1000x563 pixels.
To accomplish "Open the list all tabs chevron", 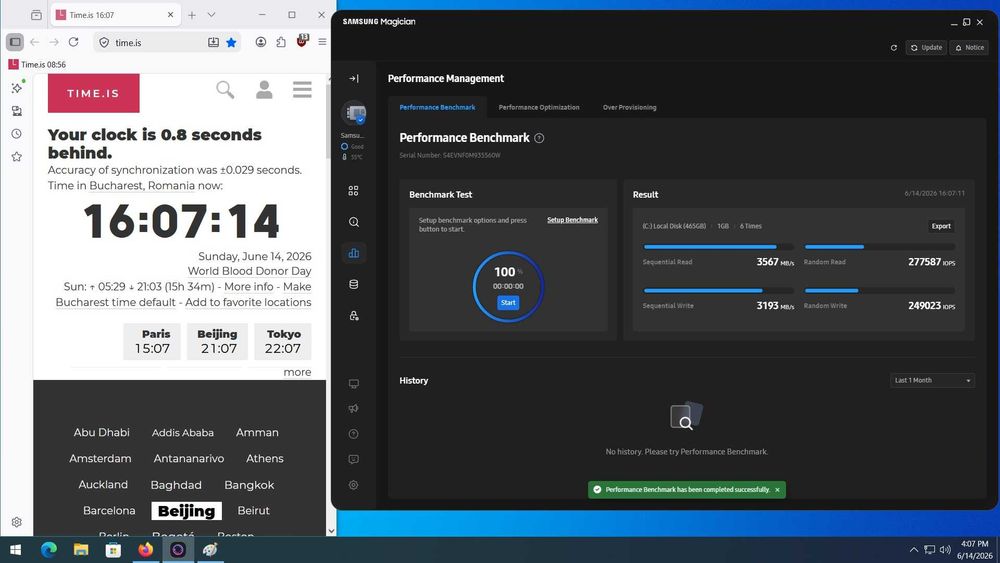I will (211, 15).
